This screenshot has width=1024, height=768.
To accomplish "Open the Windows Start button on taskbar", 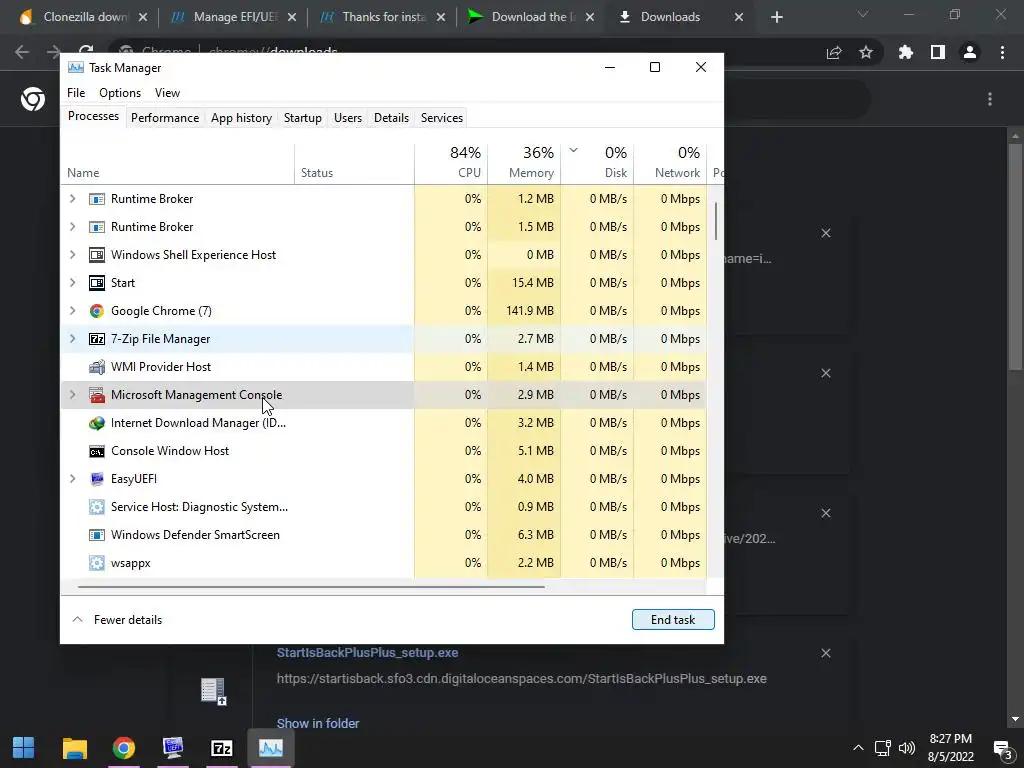I will (x=24, y=748).
